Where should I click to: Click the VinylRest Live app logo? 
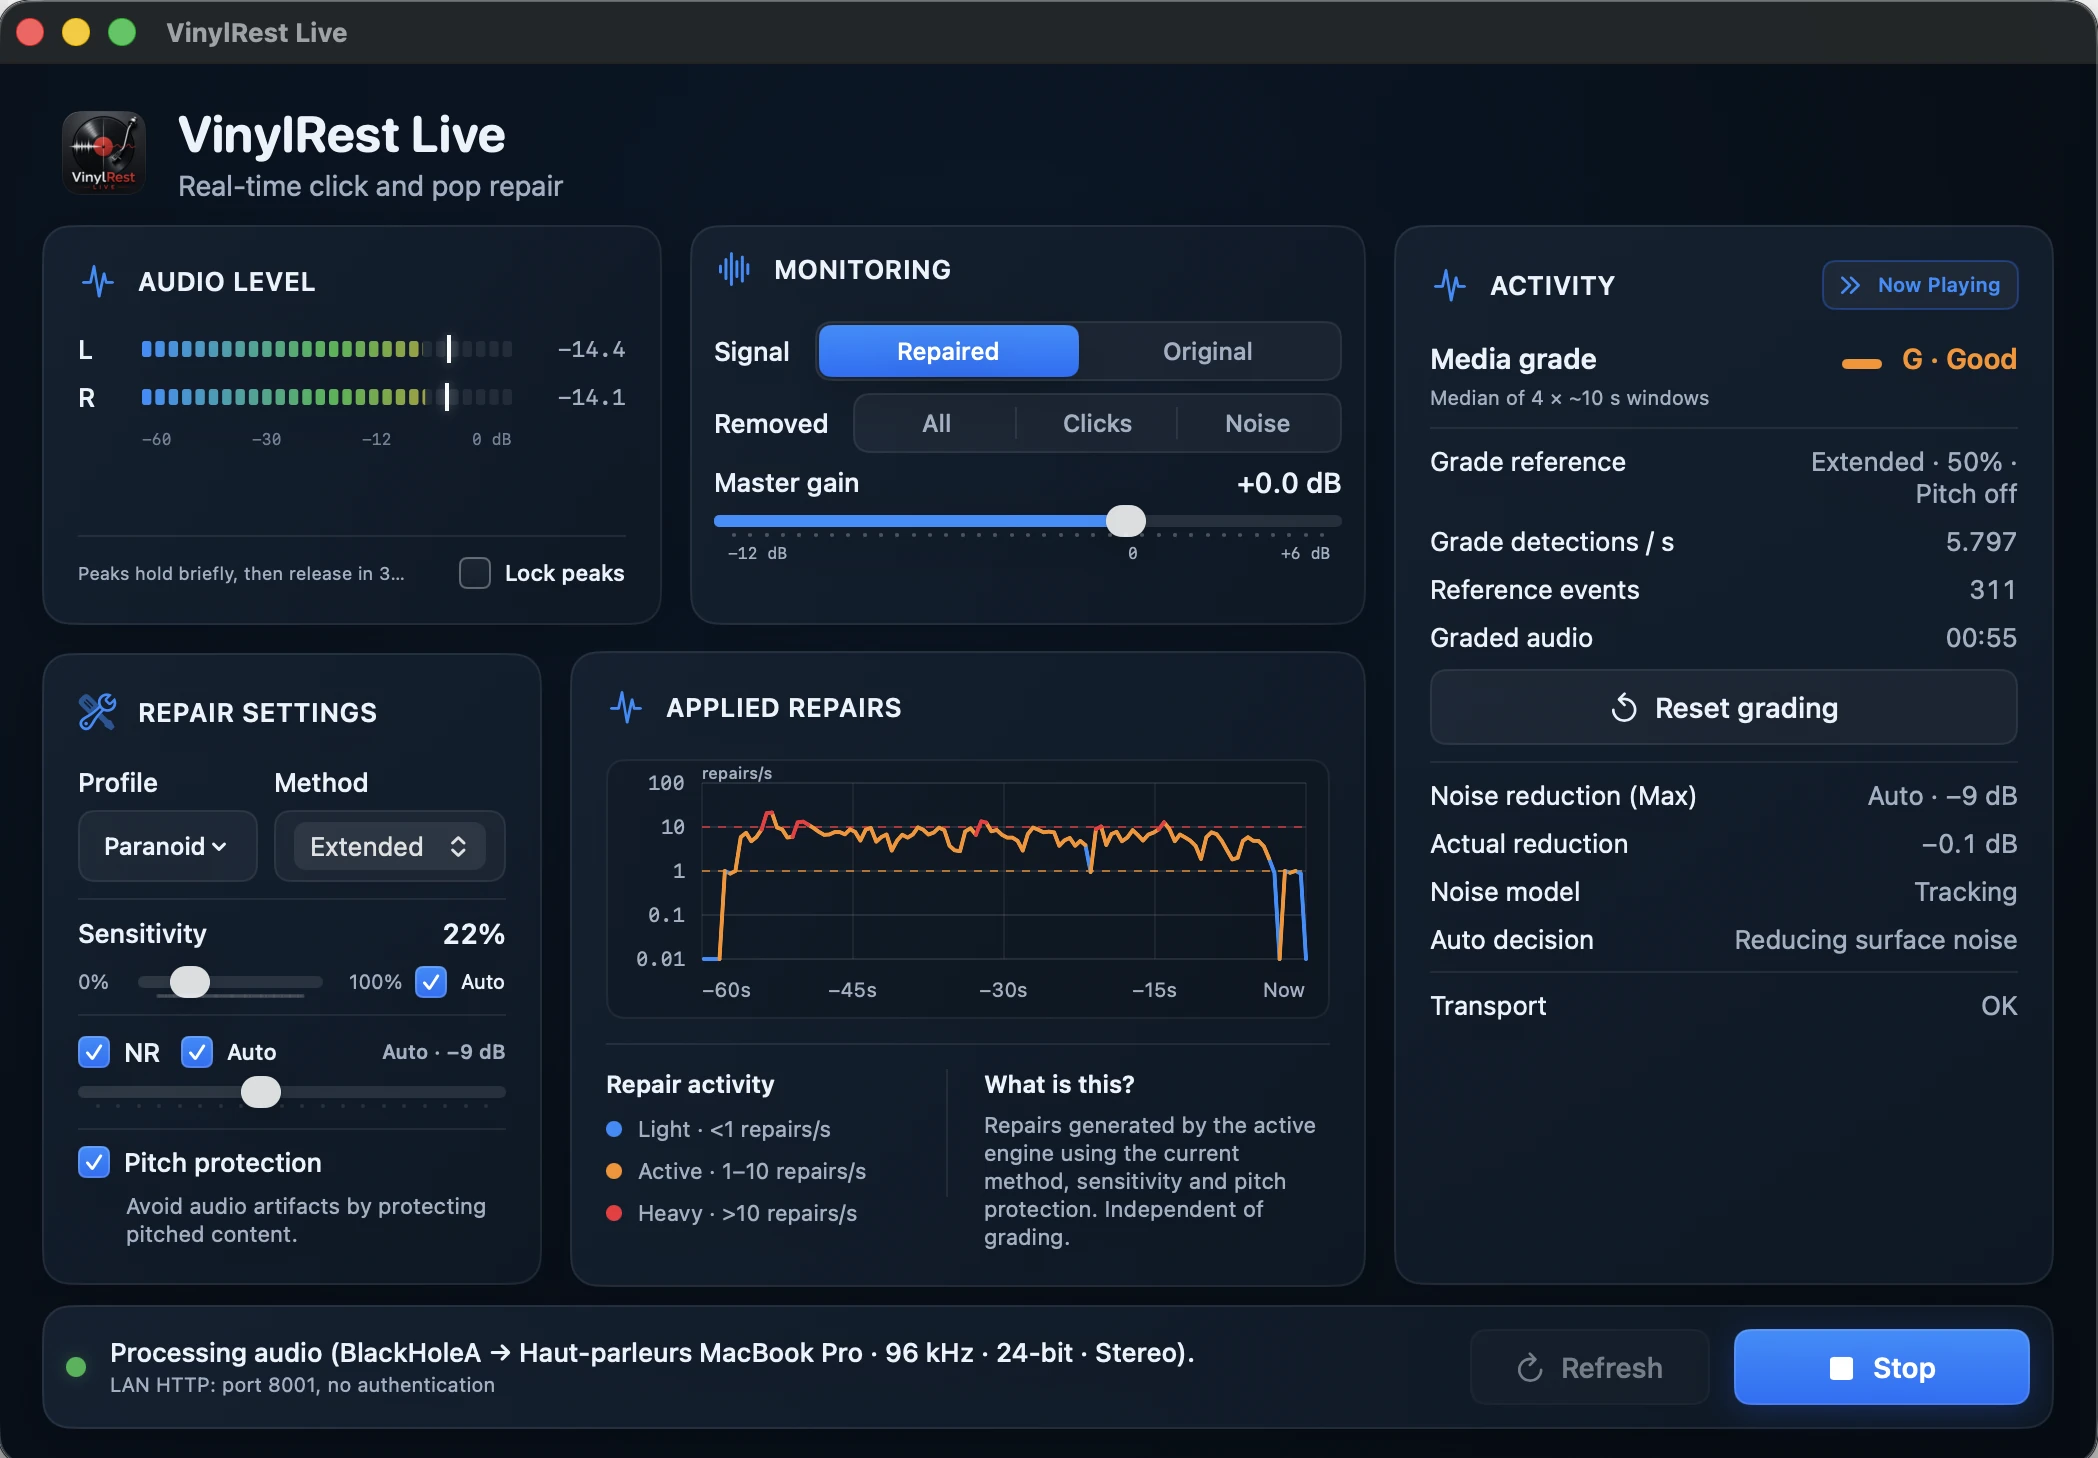tap(104, 152)
